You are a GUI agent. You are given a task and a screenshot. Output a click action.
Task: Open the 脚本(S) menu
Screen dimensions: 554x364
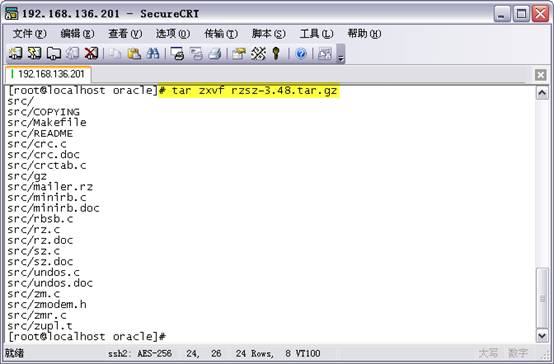tap(269, 34)
